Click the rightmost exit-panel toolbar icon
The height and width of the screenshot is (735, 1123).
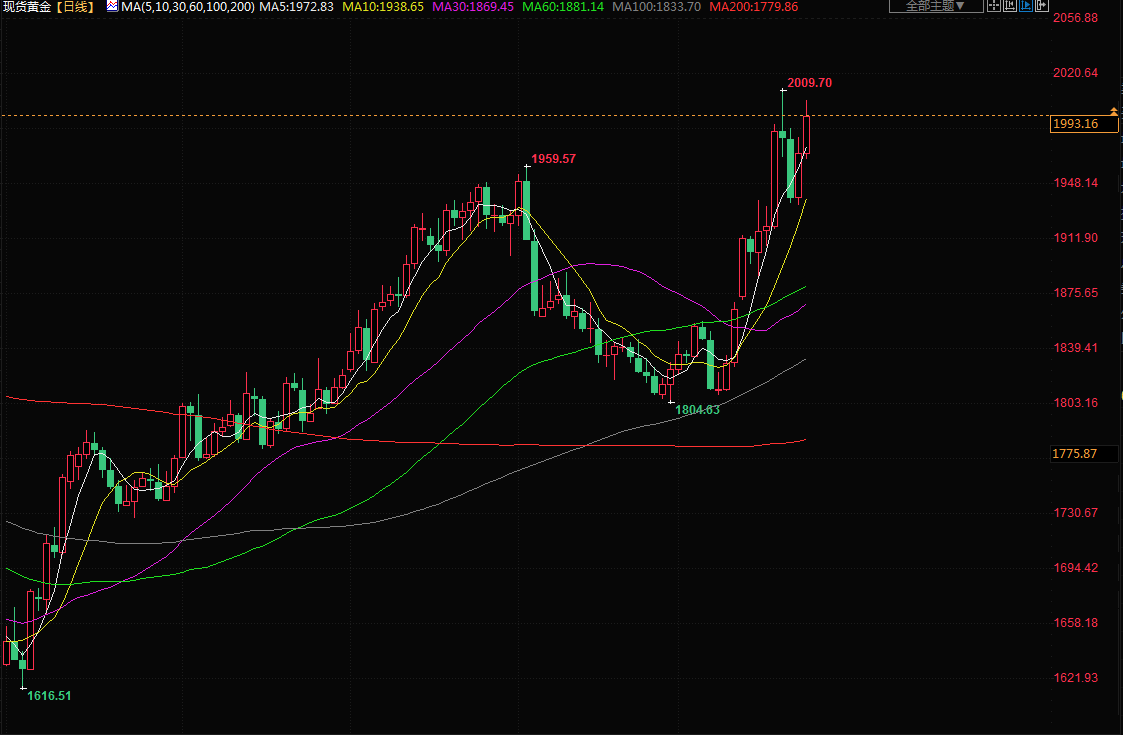coord(1041,6)
